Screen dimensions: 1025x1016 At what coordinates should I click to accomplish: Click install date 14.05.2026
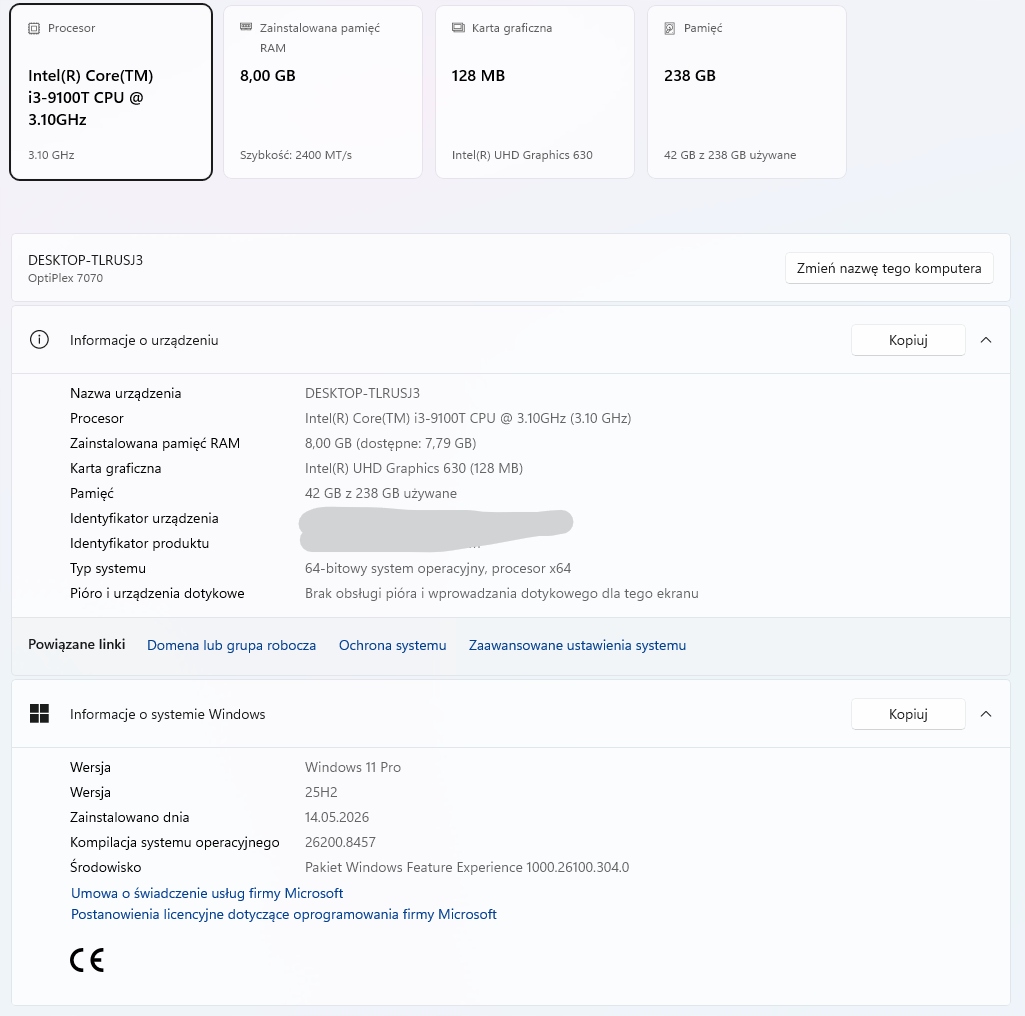[337, 817]
